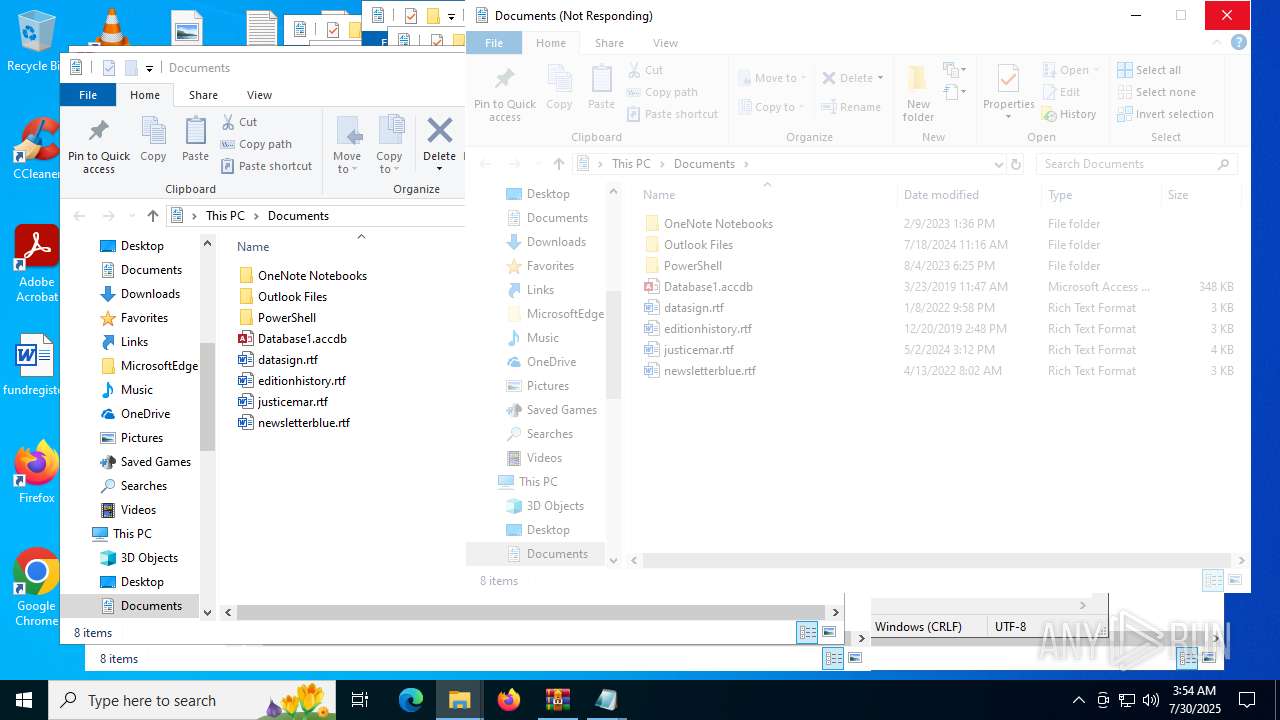Open notification center on taskbar

coord(1247,700)
